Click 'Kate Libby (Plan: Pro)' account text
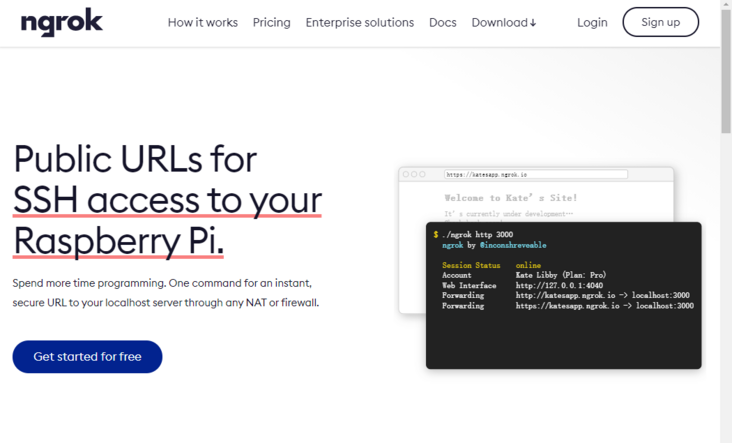 coord(561,275)
